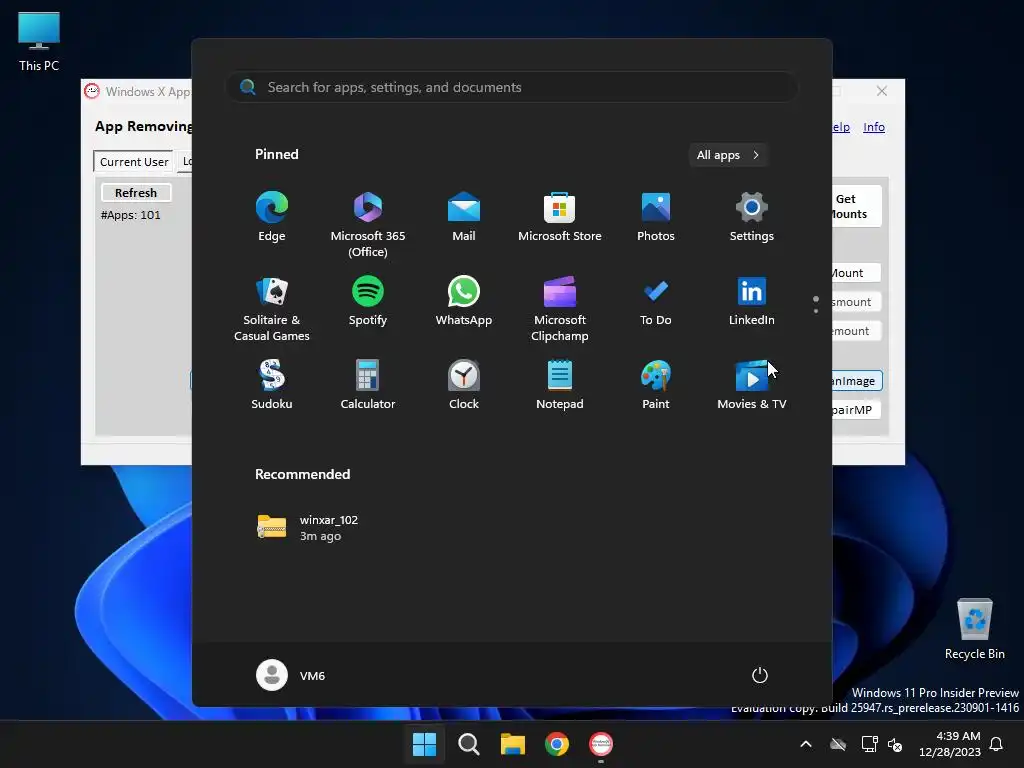
Task: Open clock and date flyout
Action: tap(950, 744)
